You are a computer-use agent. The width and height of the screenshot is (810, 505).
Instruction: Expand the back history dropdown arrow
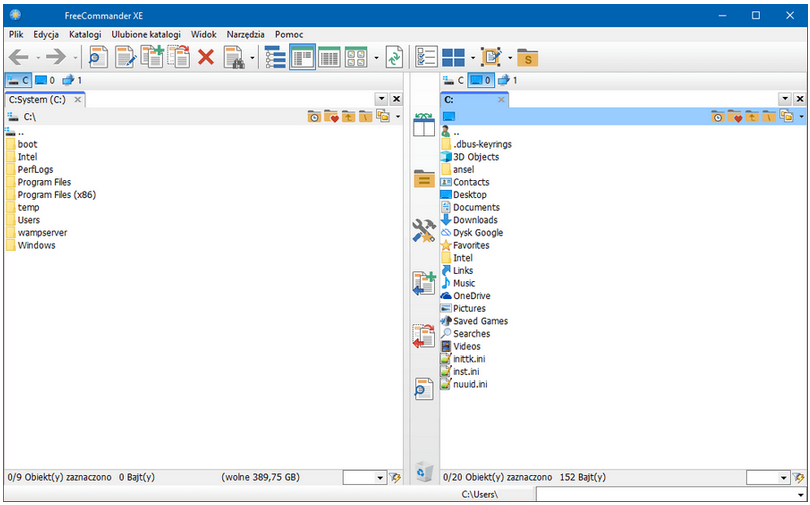point(38,58)
